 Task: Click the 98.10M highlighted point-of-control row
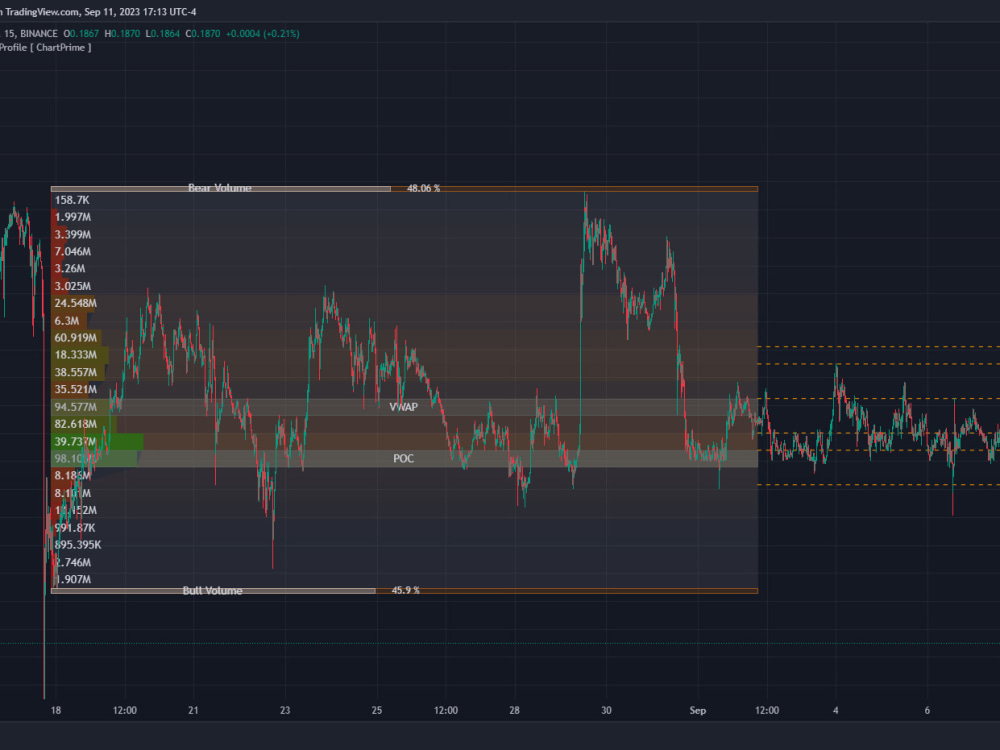click(x=70, y=458)
